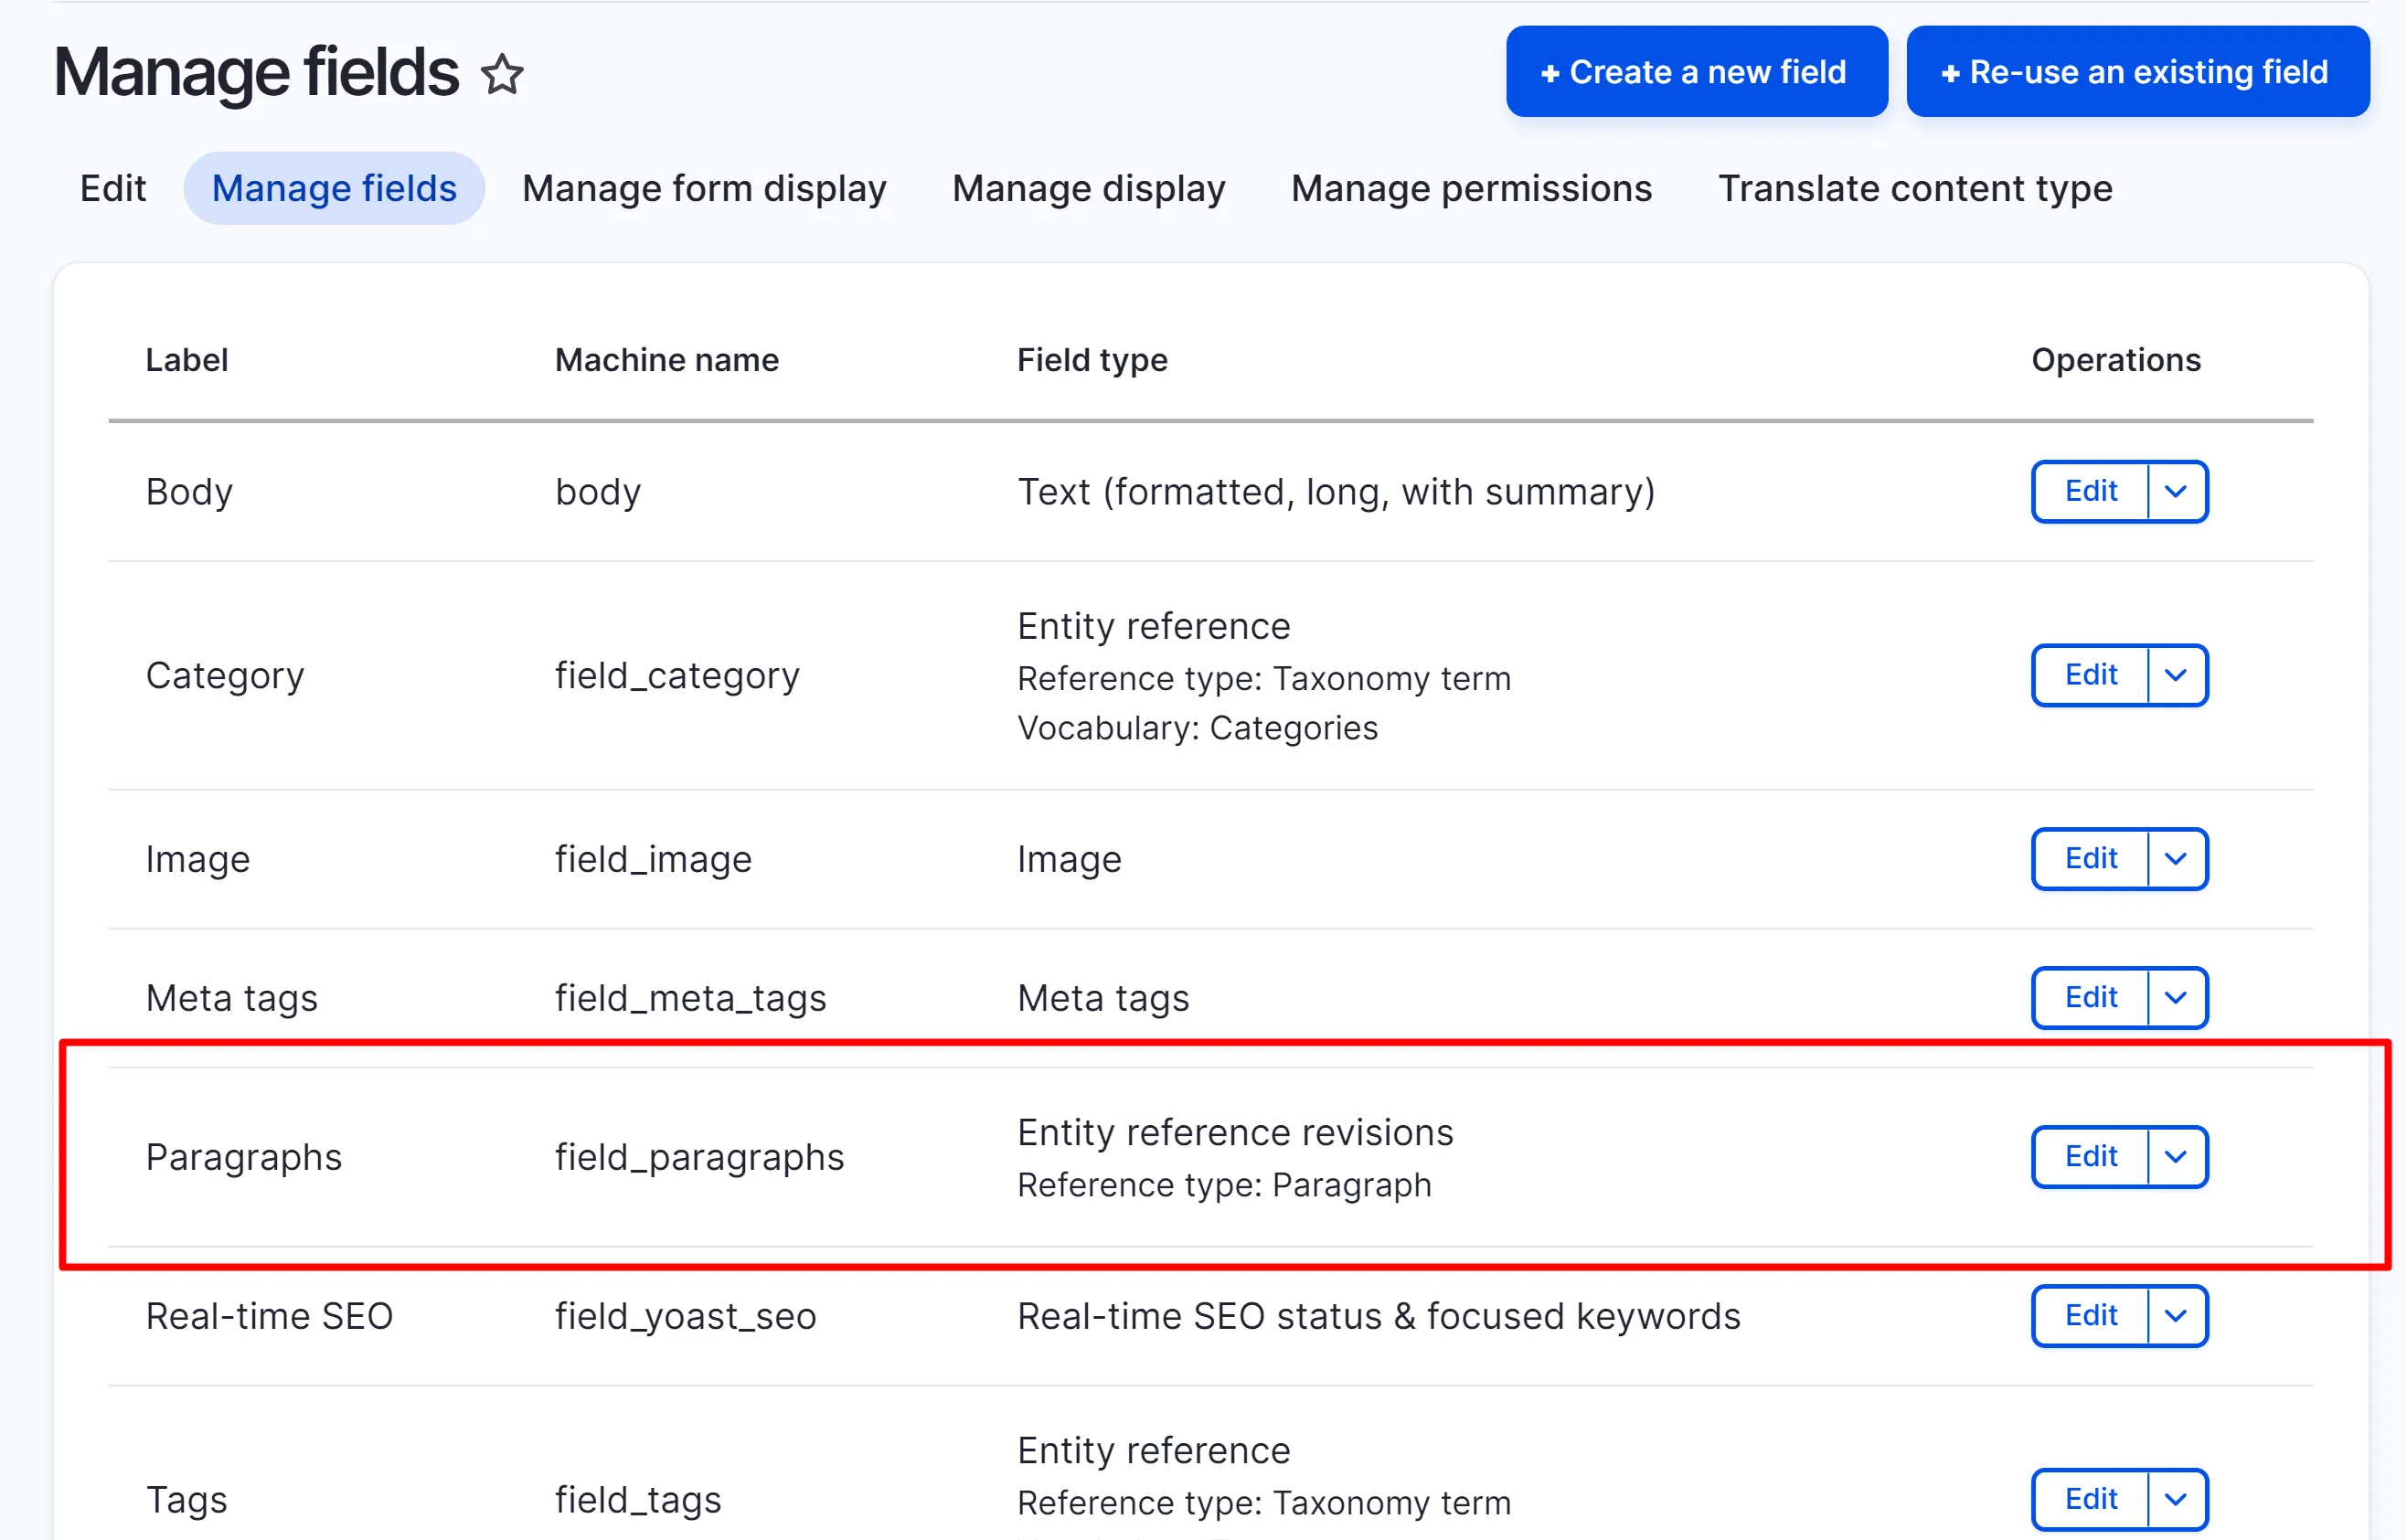Click Create a new field button
The width and height of the screenshot is (2407, 1540).
pos(1696,72)
